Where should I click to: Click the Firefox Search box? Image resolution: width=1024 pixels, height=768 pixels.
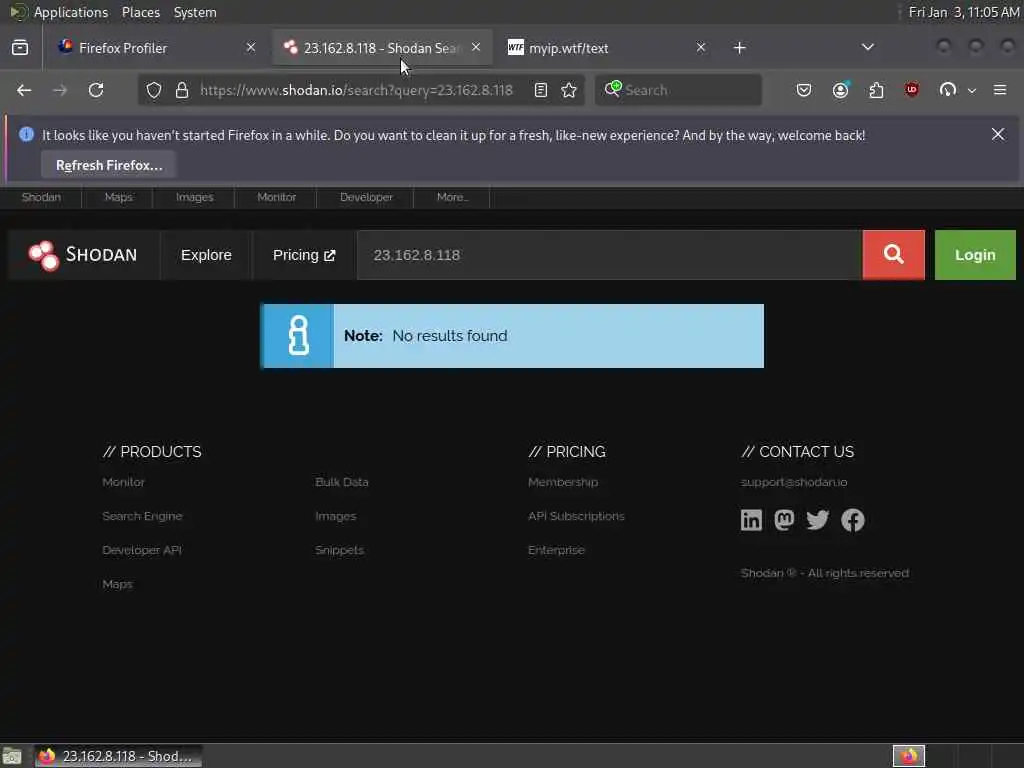(x=678, y=90)
